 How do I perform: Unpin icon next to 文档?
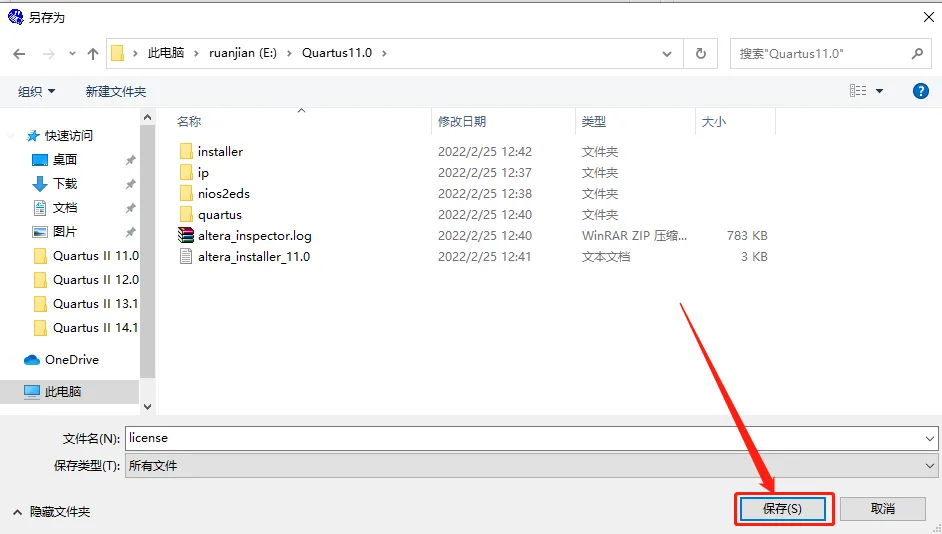pyautogui.click(x=130, y=208)
